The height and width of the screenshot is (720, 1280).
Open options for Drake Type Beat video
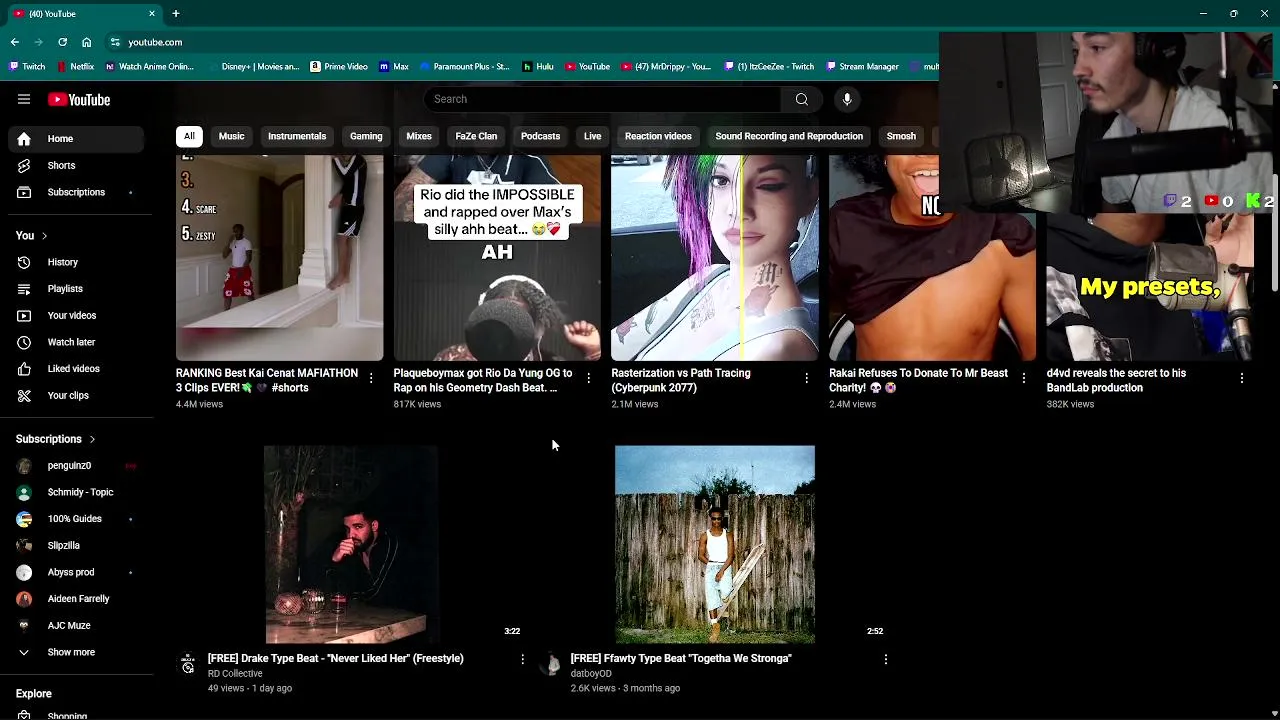(x=522, y=659)
